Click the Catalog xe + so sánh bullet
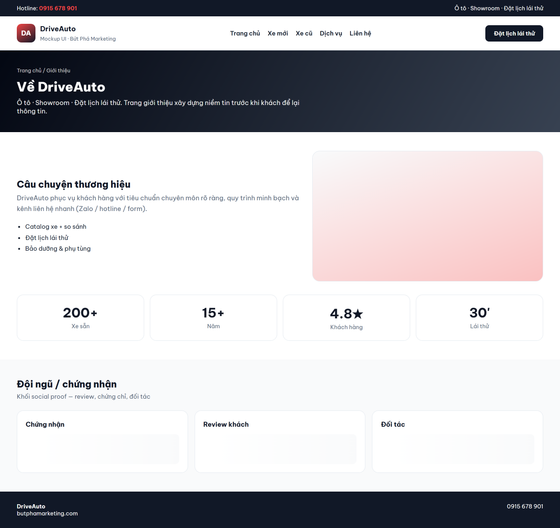The height and width of the screenshot is (528, 560). [x=56, y=226]
